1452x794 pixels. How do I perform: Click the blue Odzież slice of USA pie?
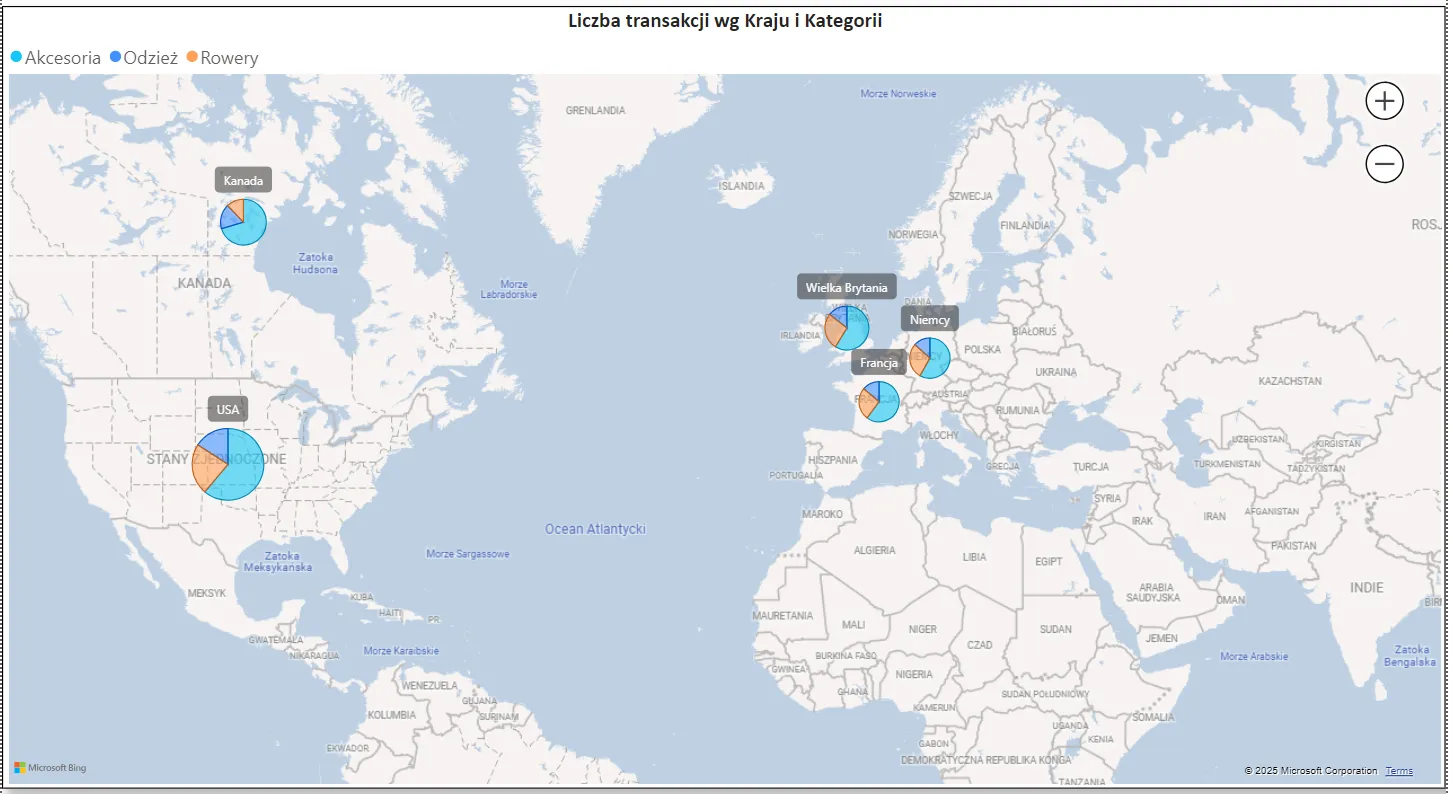tap(215, 444)
